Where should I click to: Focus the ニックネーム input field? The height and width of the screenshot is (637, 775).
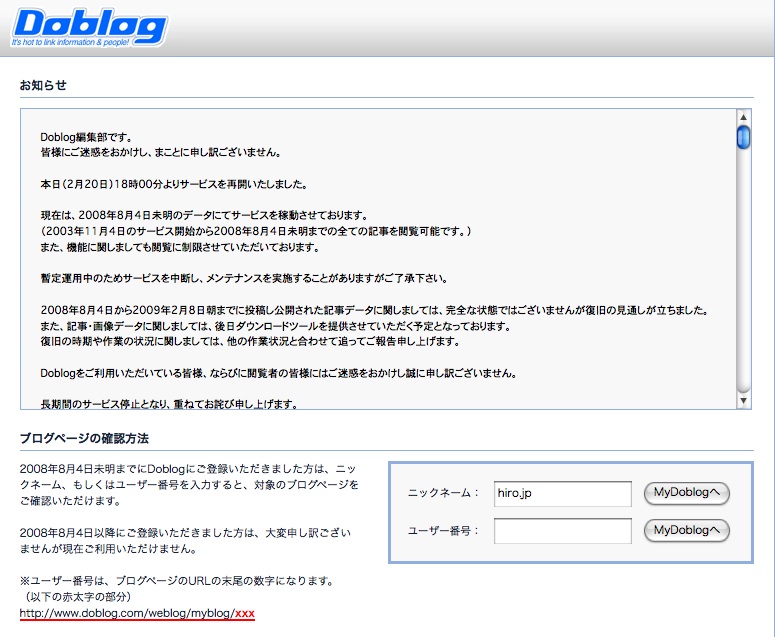point(562,494)
